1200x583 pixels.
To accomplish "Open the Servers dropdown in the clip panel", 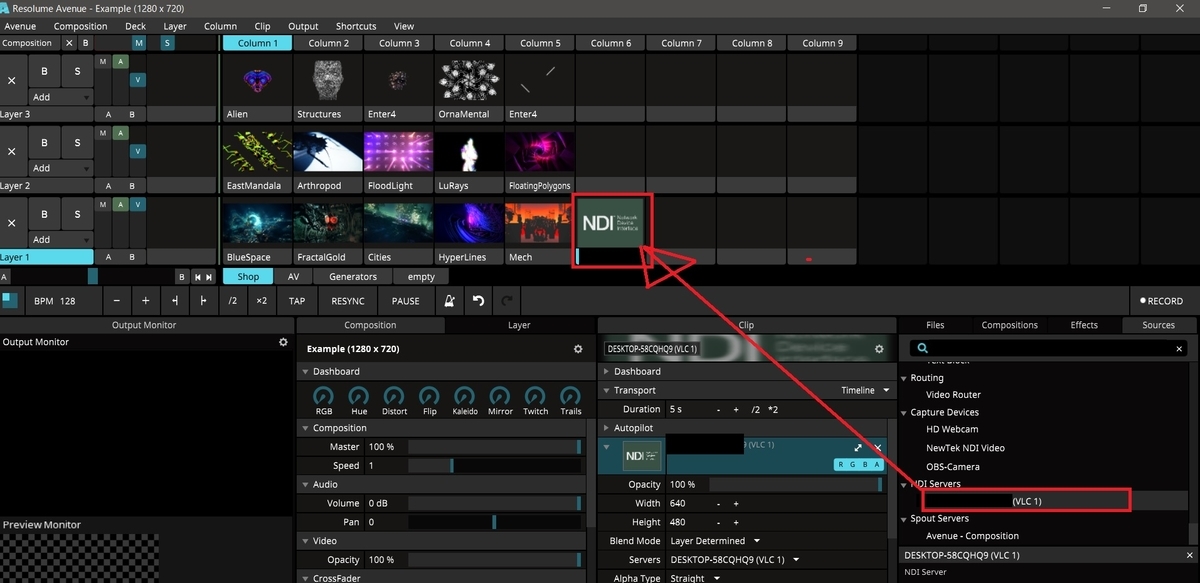I will pyautogui.click(x=734, y=560).
